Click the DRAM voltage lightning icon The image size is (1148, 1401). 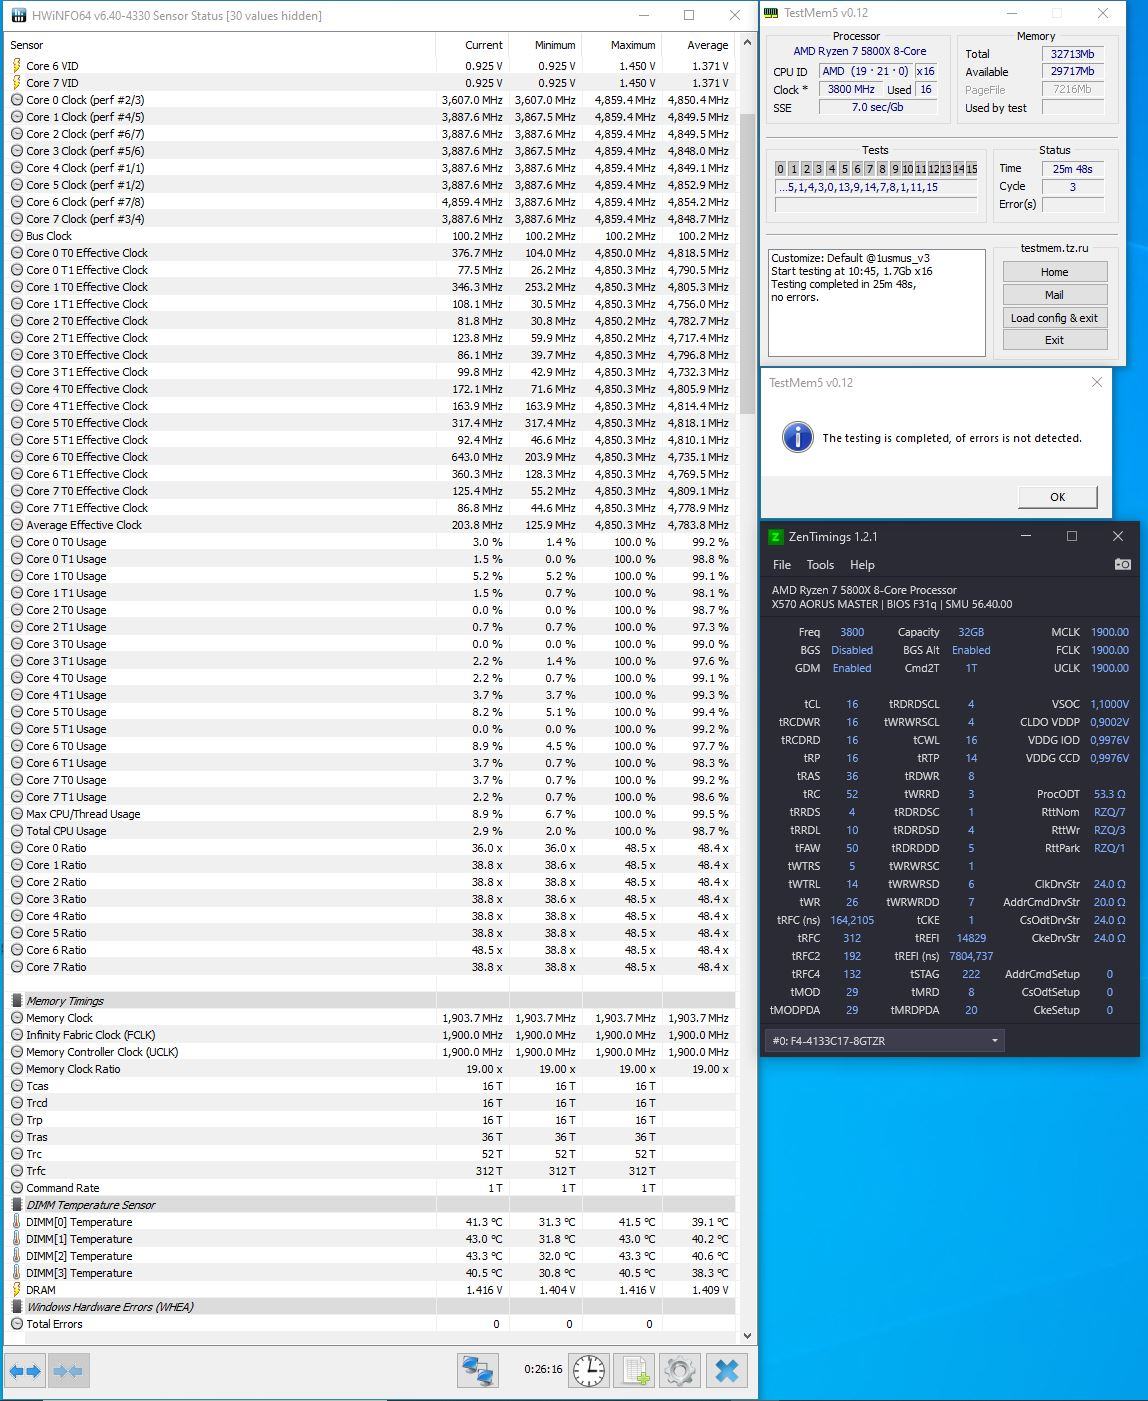tap(17, 1290)
